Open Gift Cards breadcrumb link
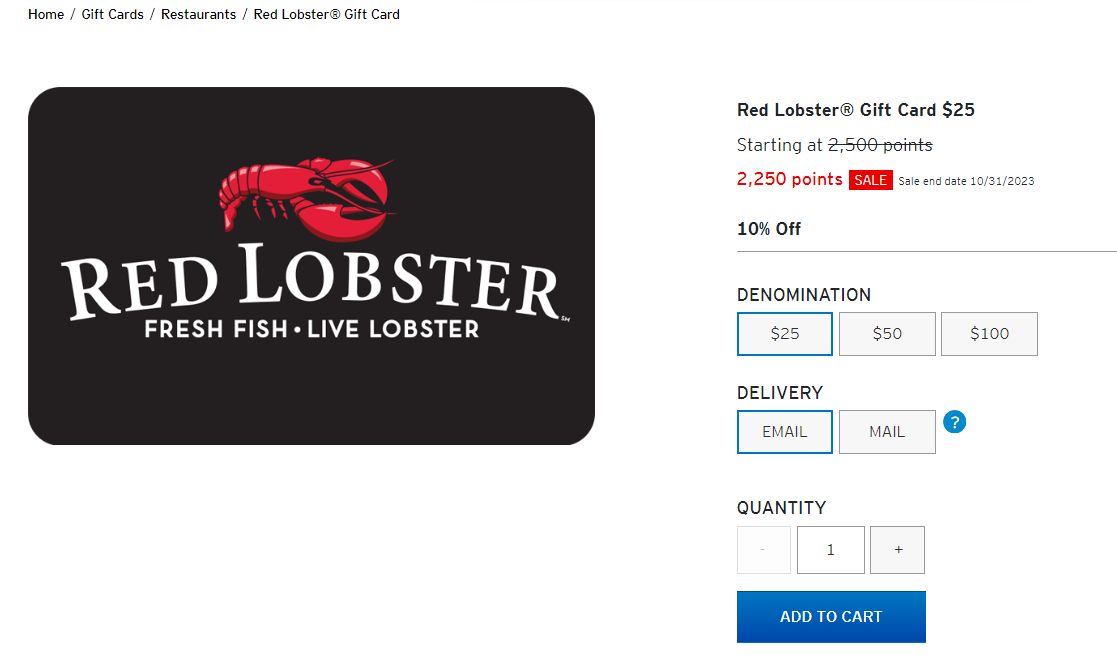Screen dimensions: 1117x670 point(113,15)
